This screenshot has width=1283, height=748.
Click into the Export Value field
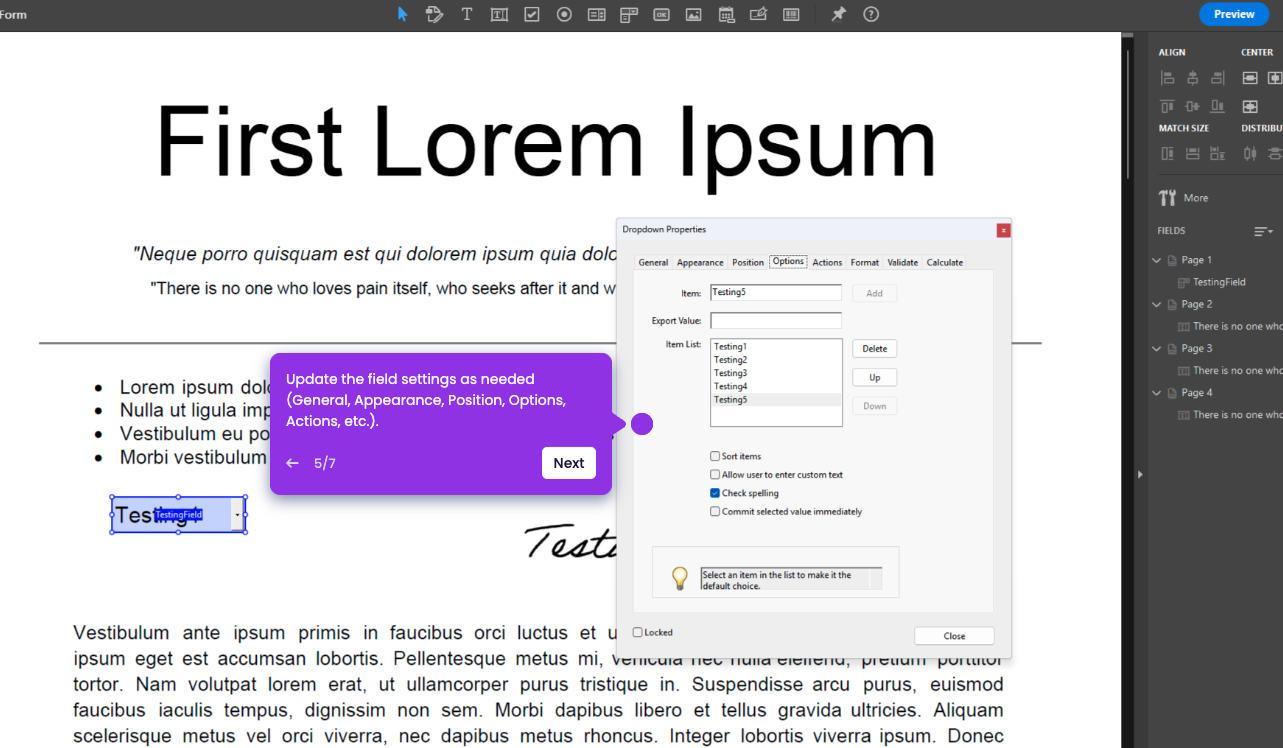click(x=776, y=321)
